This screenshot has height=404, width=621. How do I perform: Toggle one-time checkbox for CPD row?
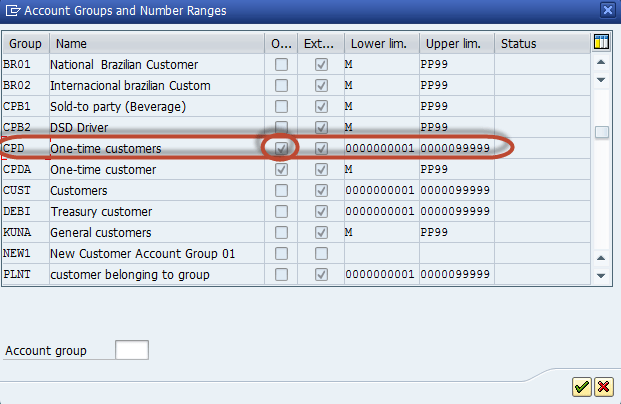click(x=282, y=149)
